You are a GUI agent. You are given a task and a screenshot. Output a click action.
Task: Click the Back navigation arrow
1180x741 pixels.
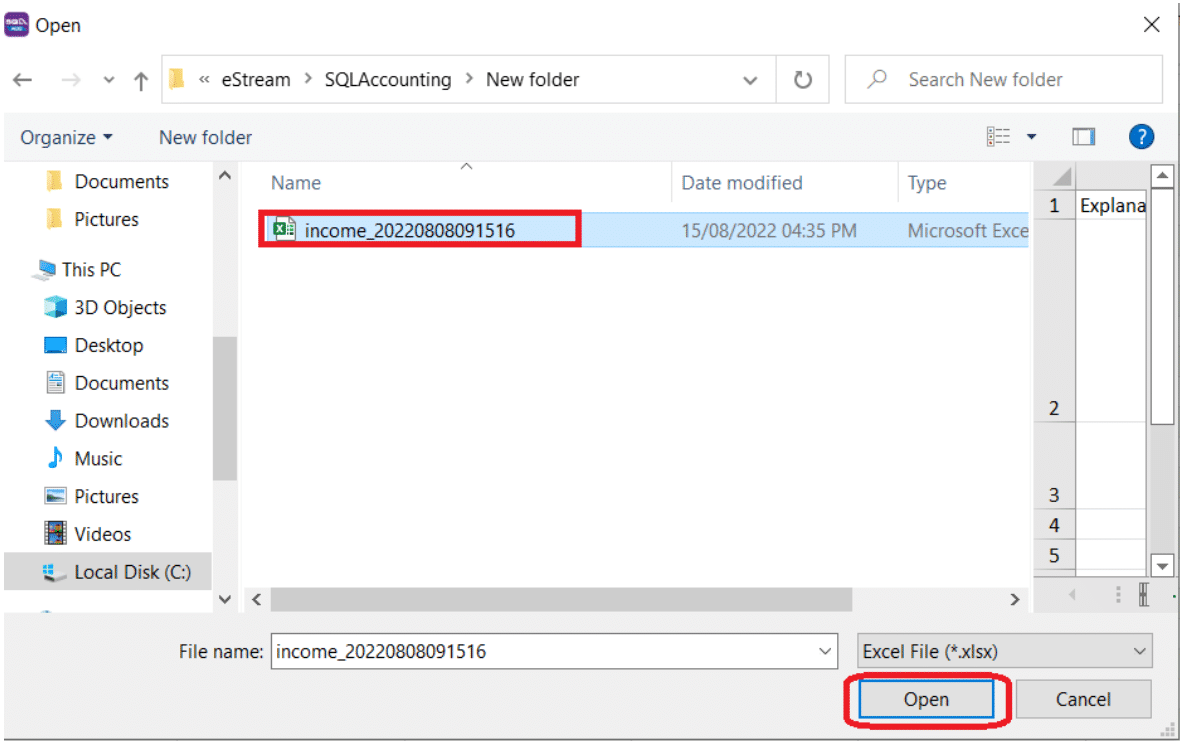click(22, 80)
